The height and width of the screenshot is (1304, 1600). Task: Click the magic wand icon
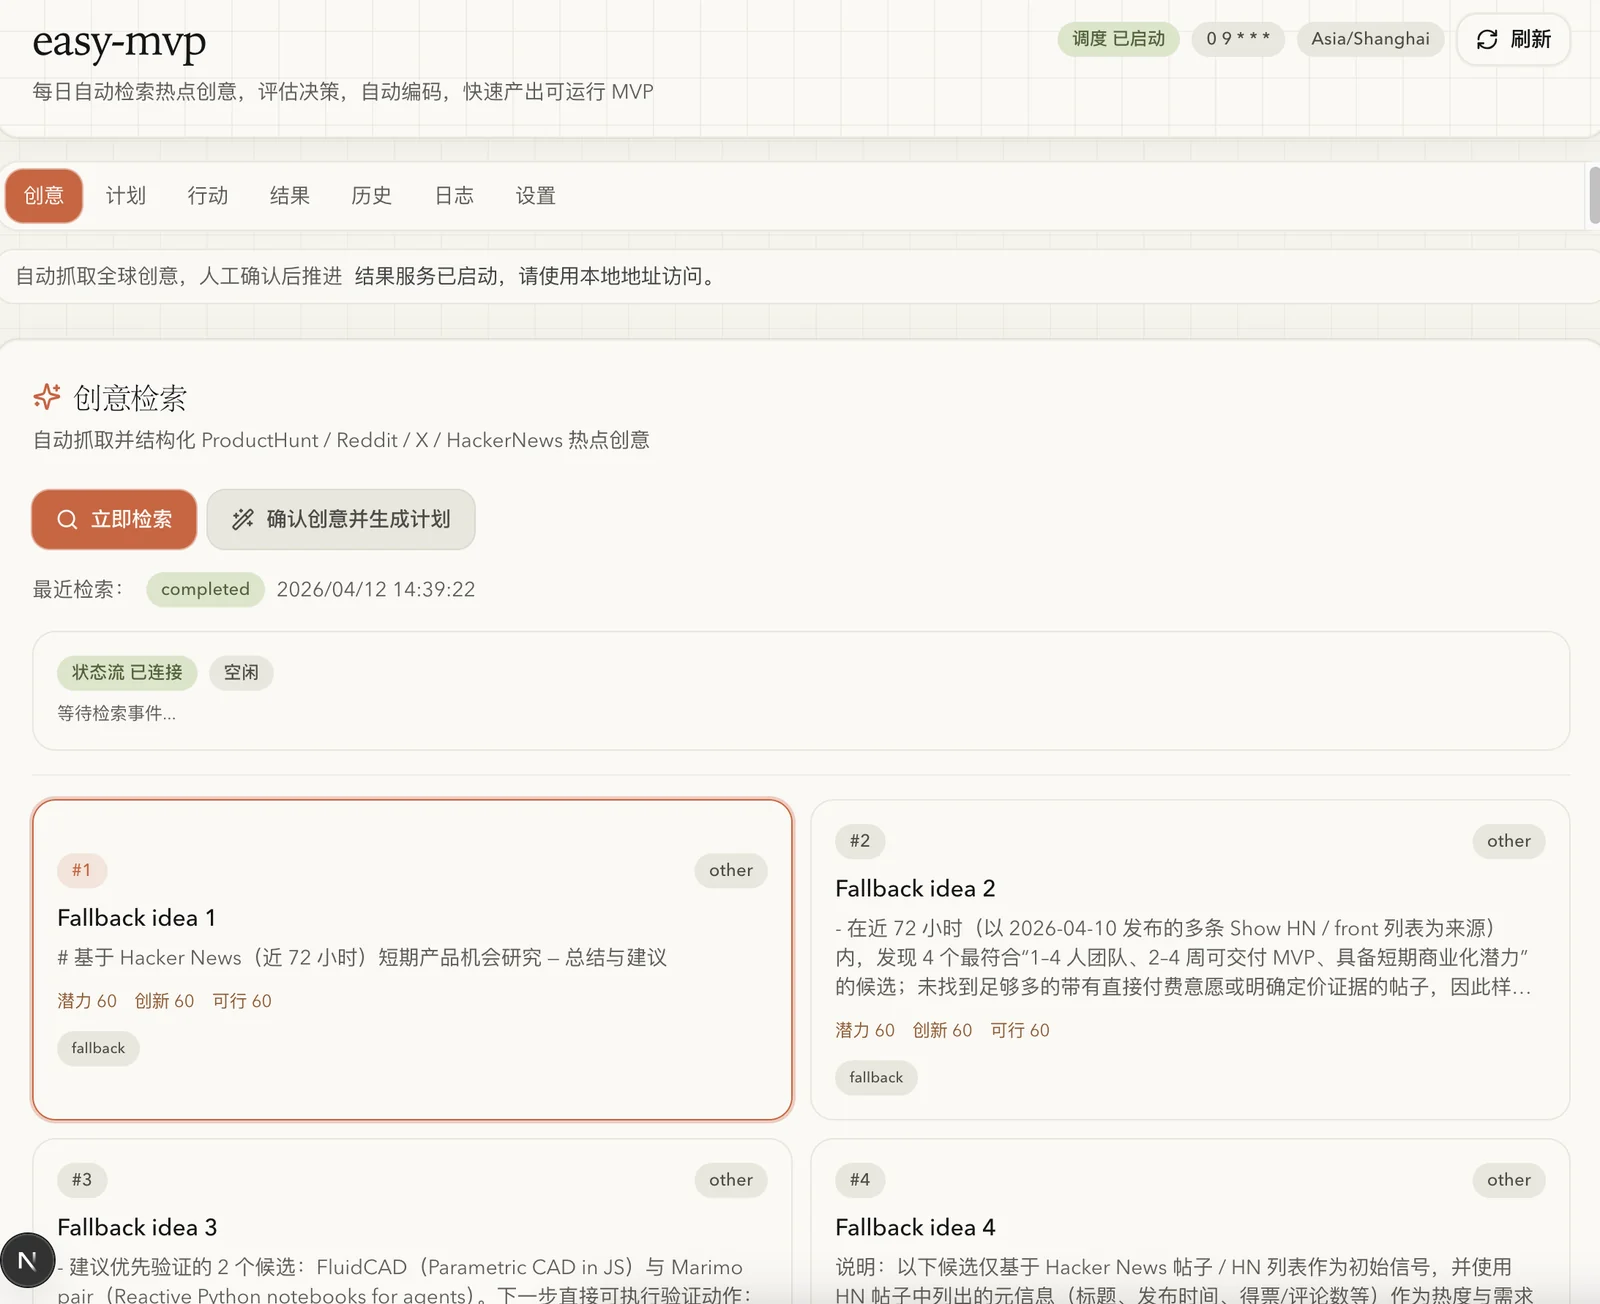pos(243,520)
